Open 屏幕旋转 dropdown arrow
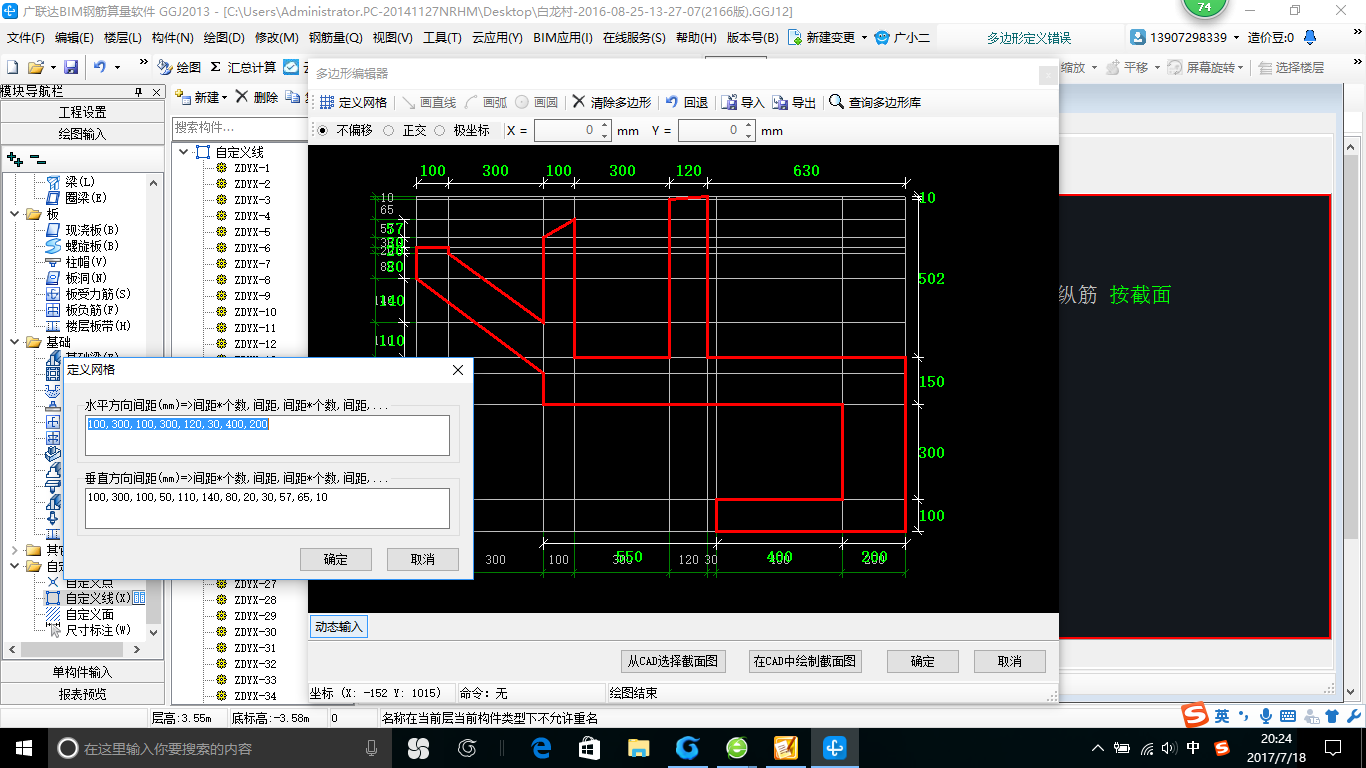Screen dimensions: 1366x768 [x=1242, y=67]
